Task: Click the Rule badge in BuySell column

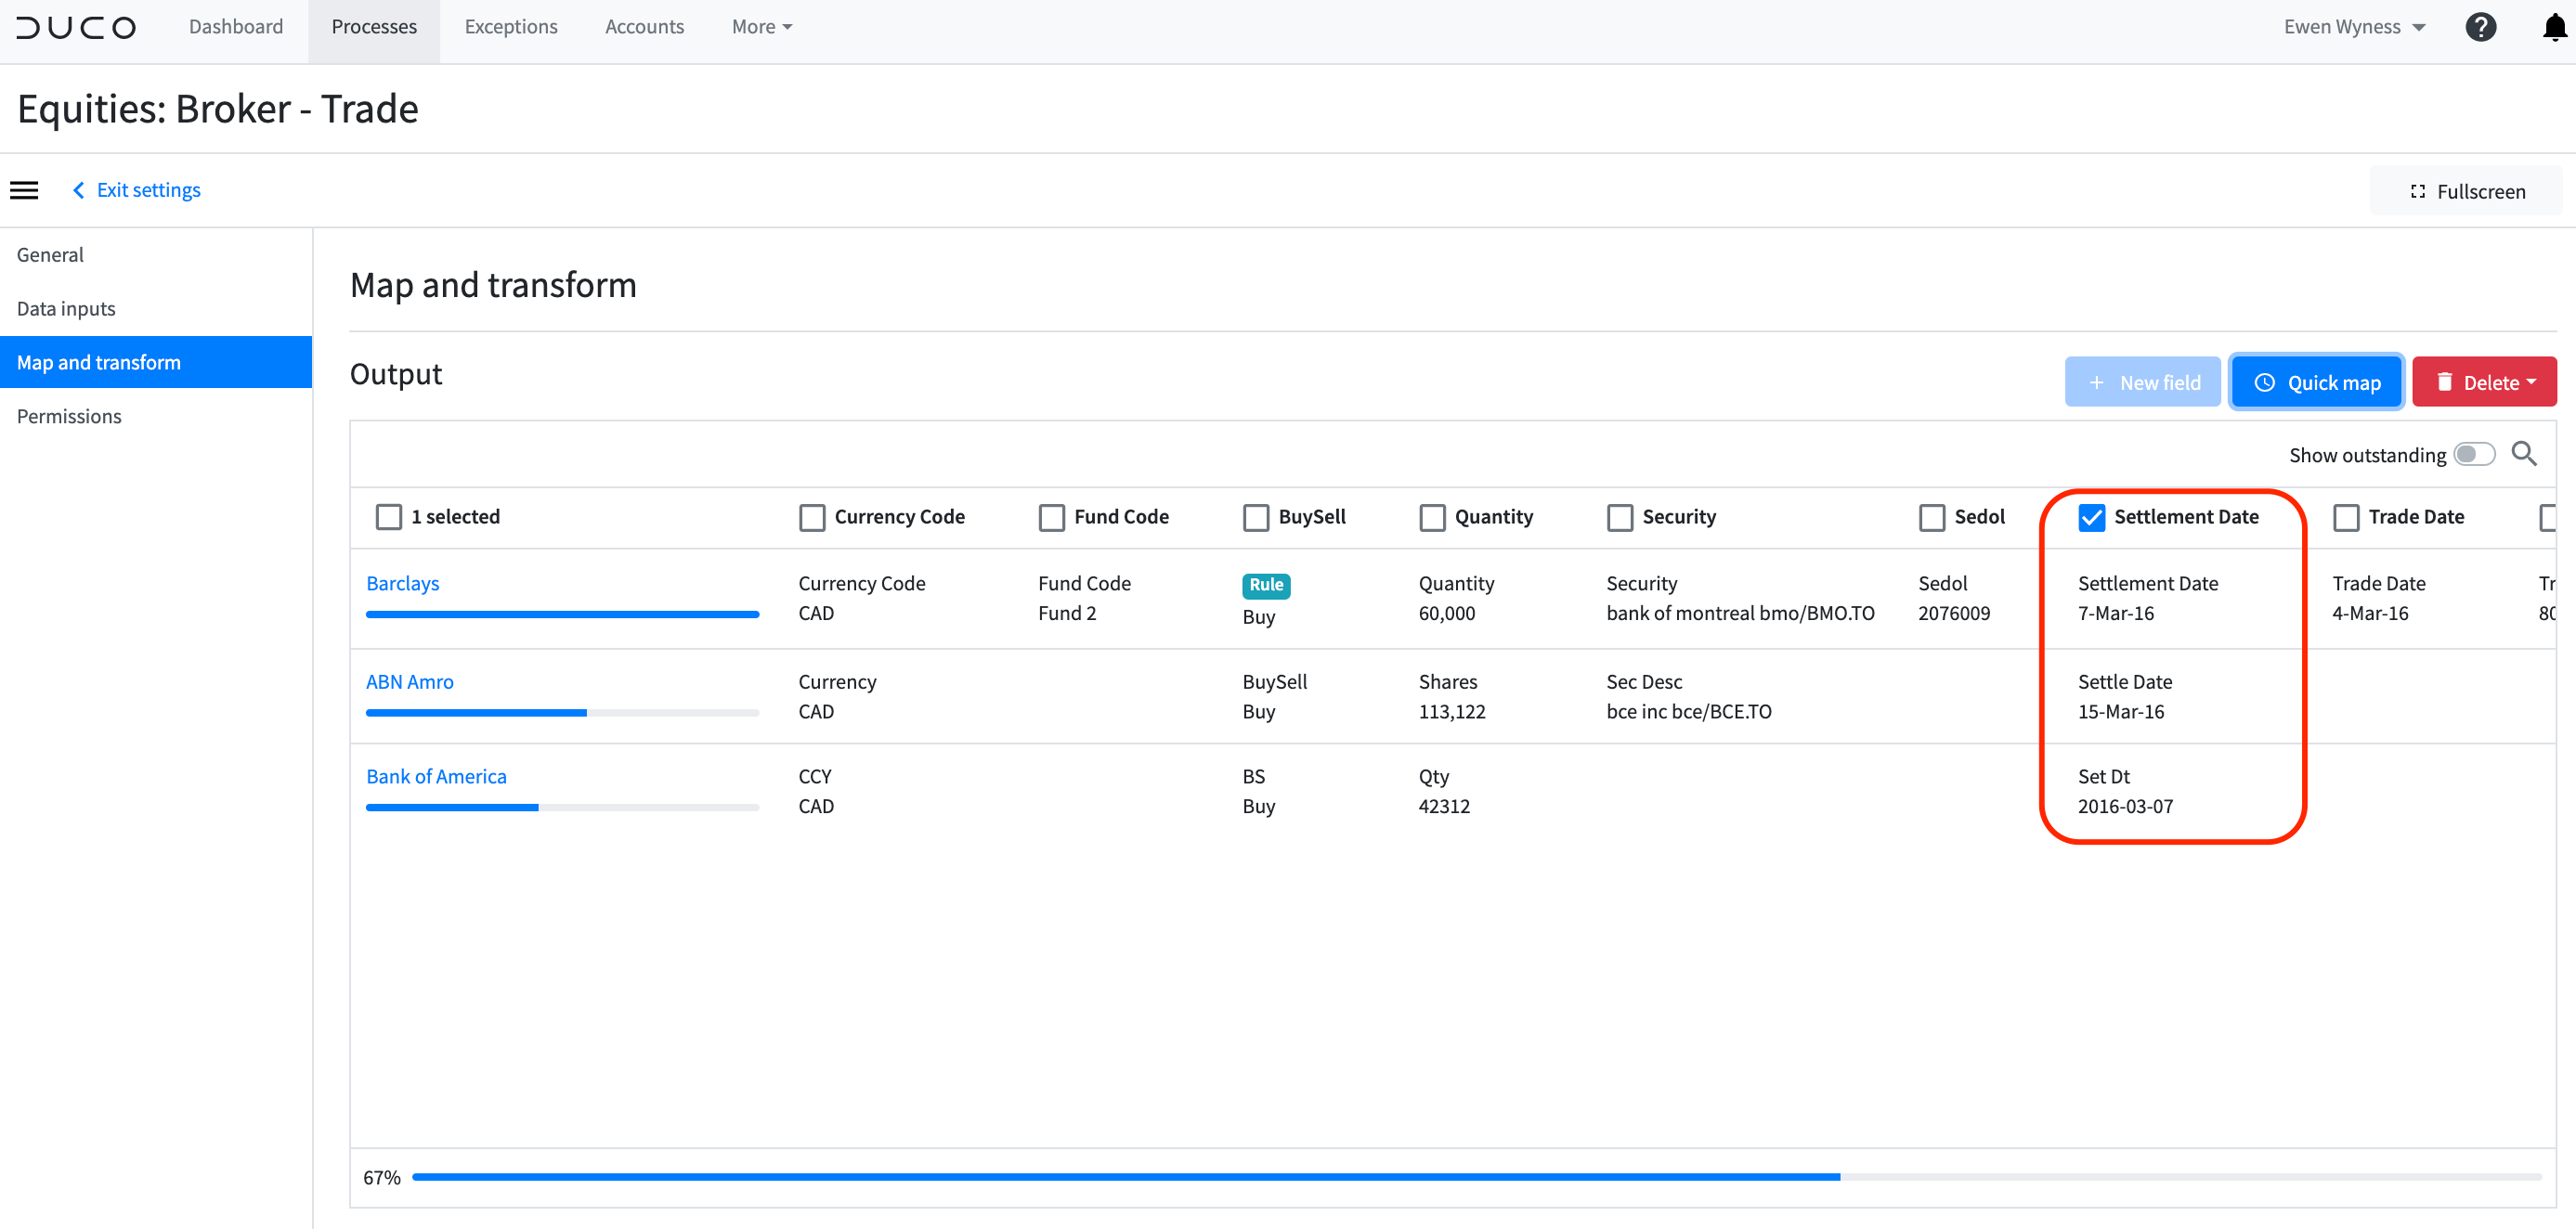Action: [x=1266, y=585]
